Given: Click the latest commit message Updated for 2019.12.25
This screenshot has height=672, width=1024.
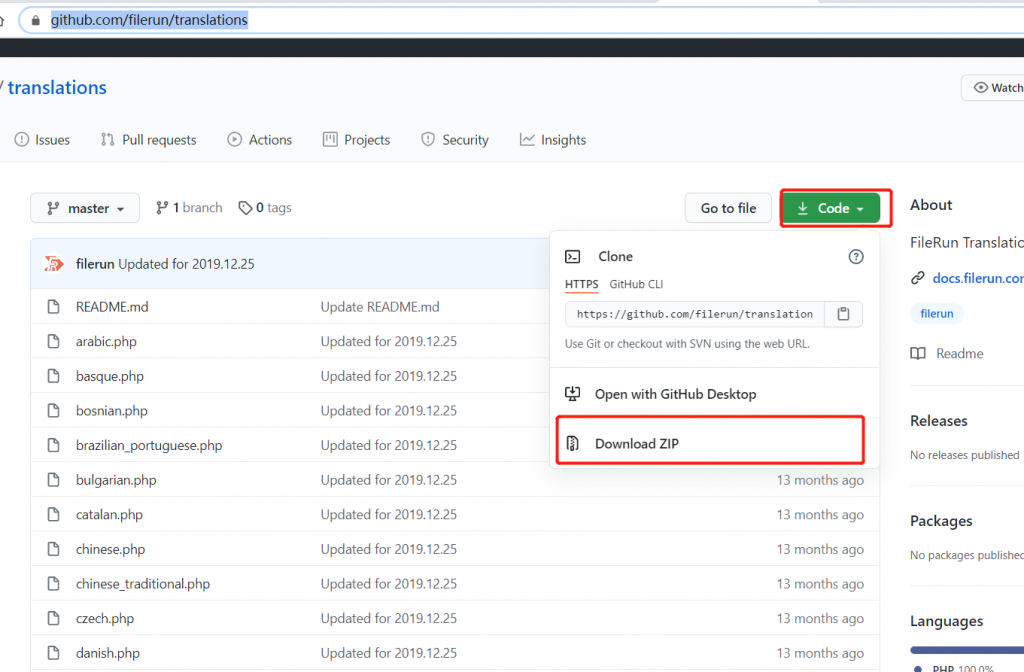Looking at the screenshot, I should [186, 264].
